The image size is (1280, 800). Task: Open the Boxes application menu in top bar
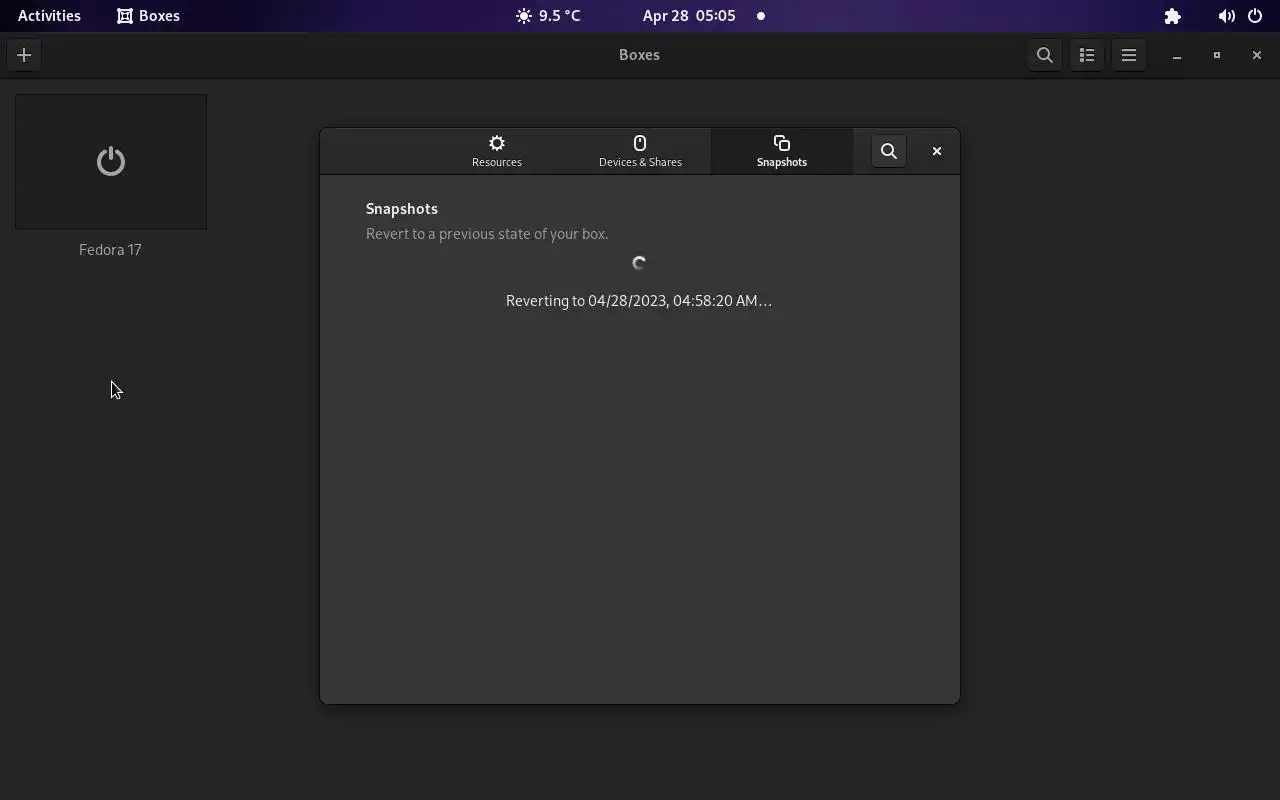(x=148, y=16)
